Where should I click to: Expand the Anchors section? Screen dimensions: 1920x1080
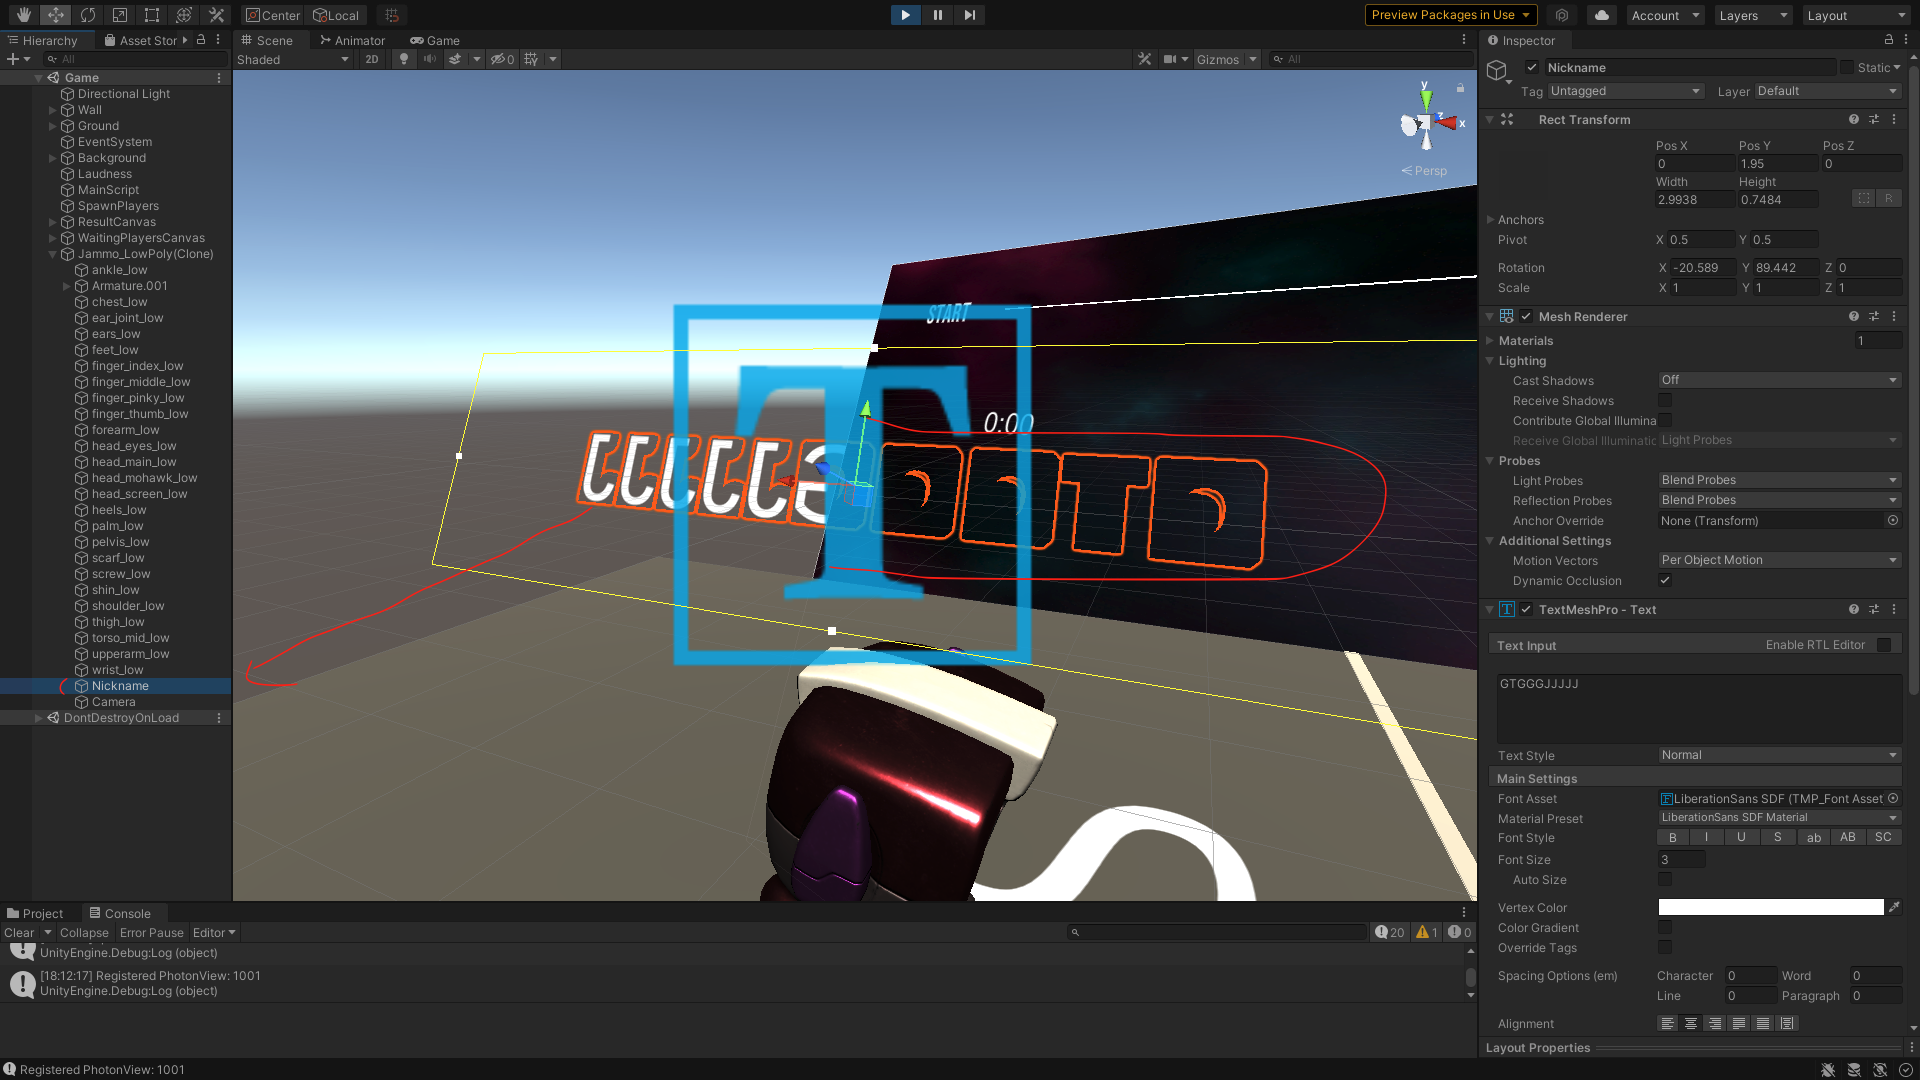pyautogui.click(x=1490, y=219)
